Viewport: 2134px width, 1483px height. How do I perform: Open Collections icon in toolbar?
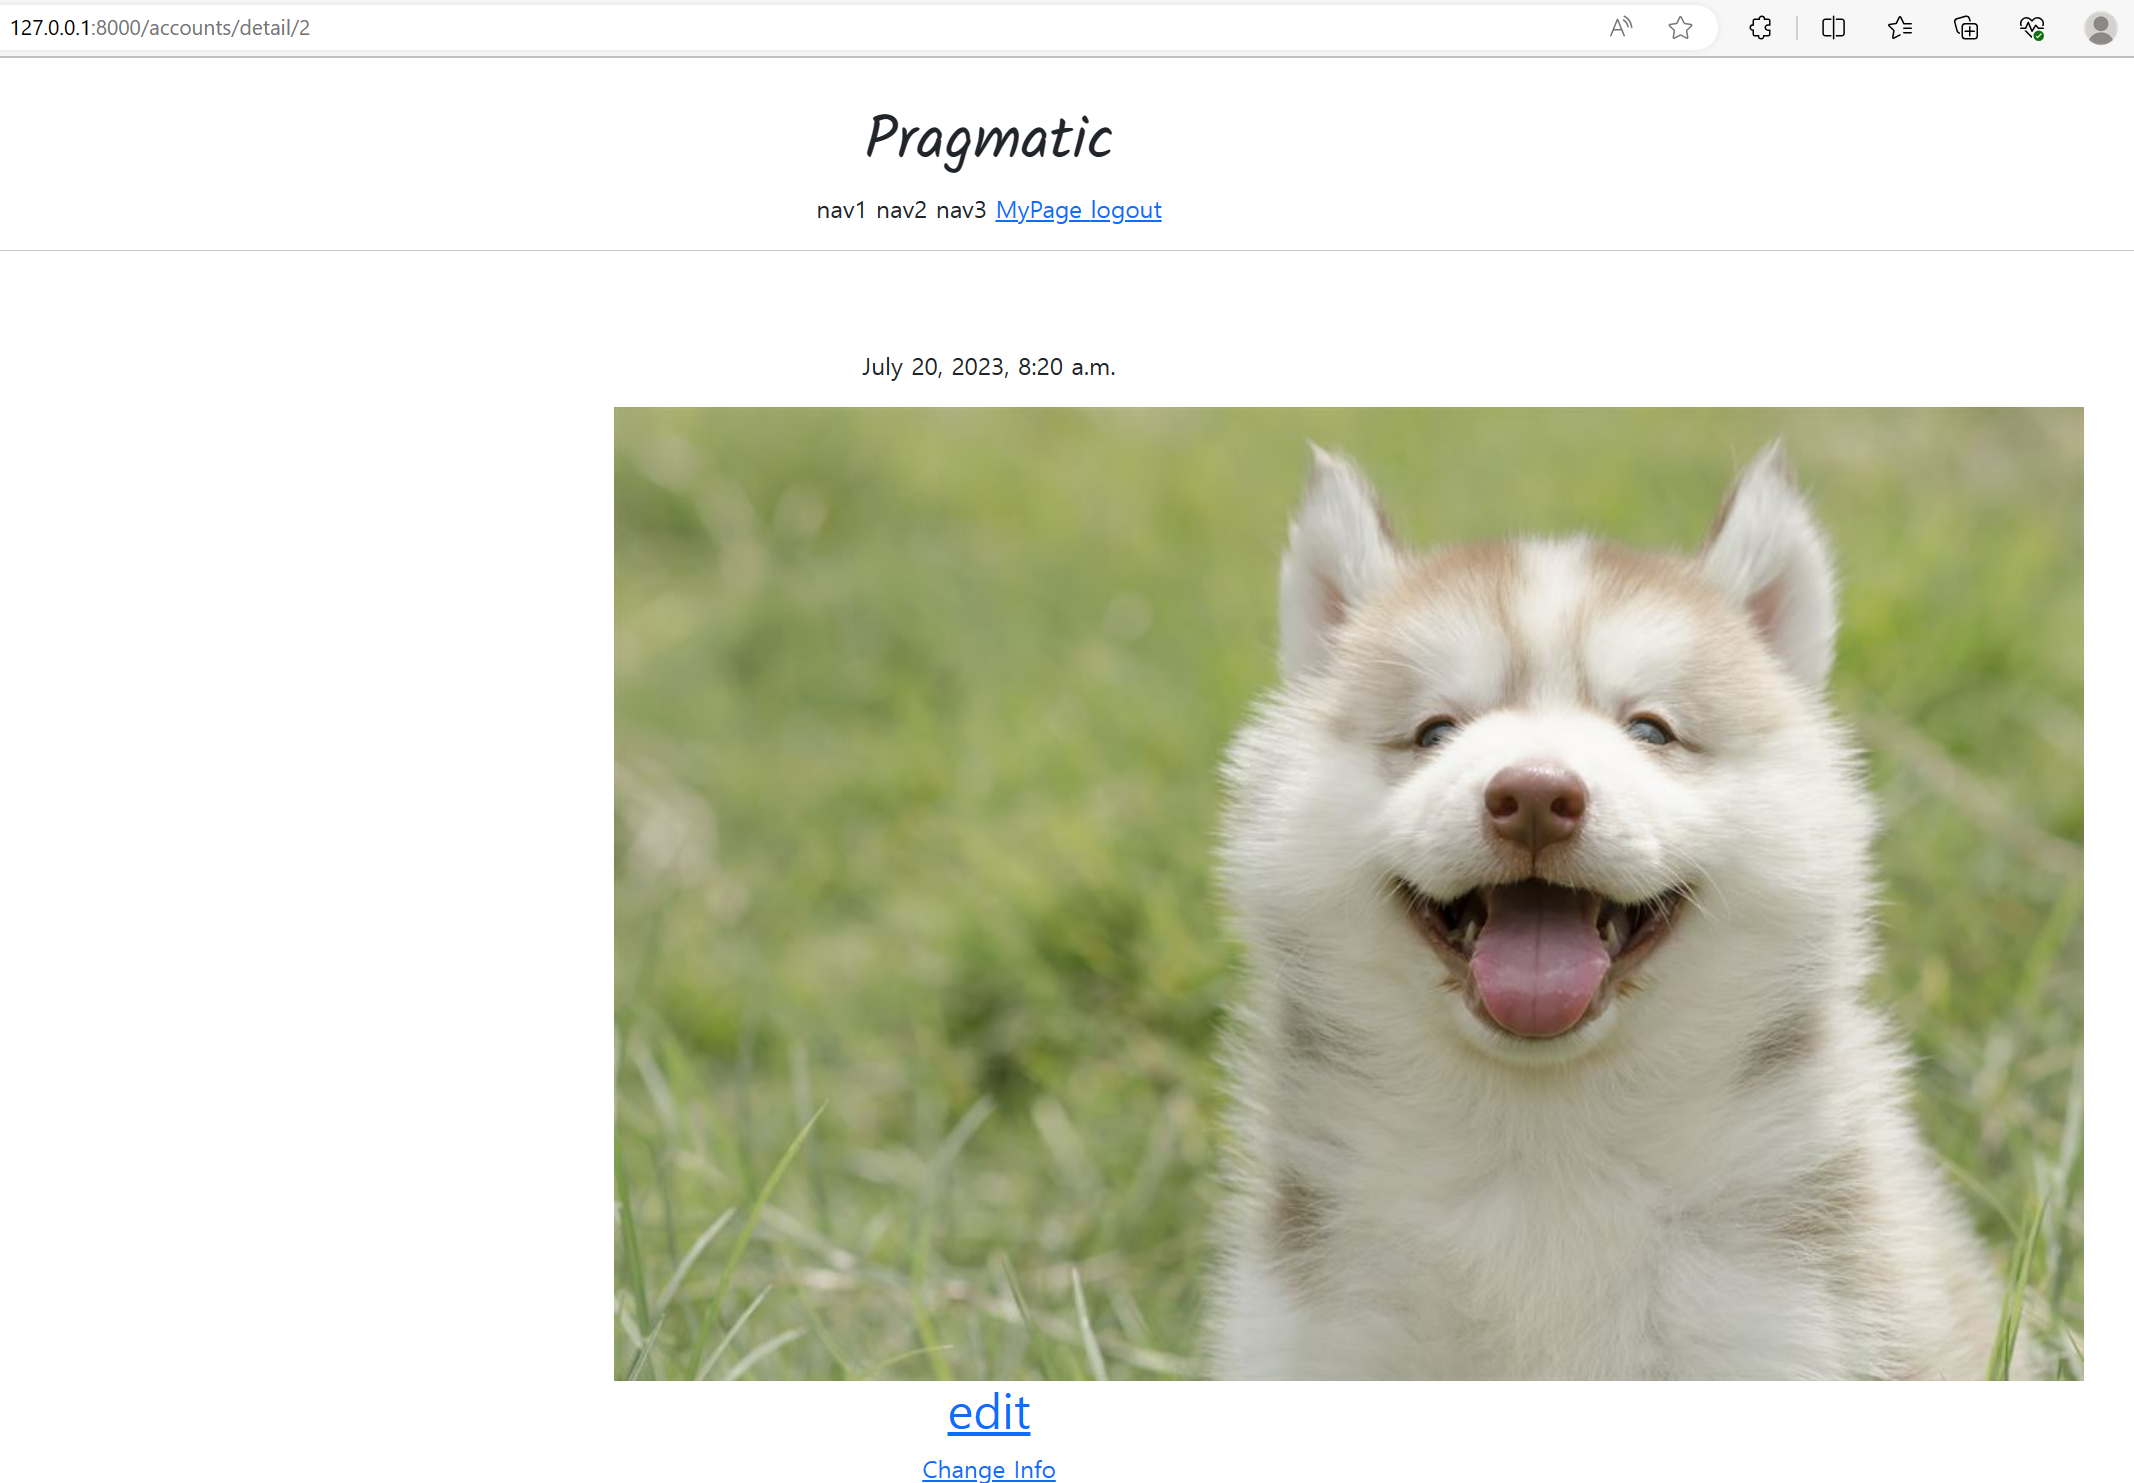coord(1966,28)
